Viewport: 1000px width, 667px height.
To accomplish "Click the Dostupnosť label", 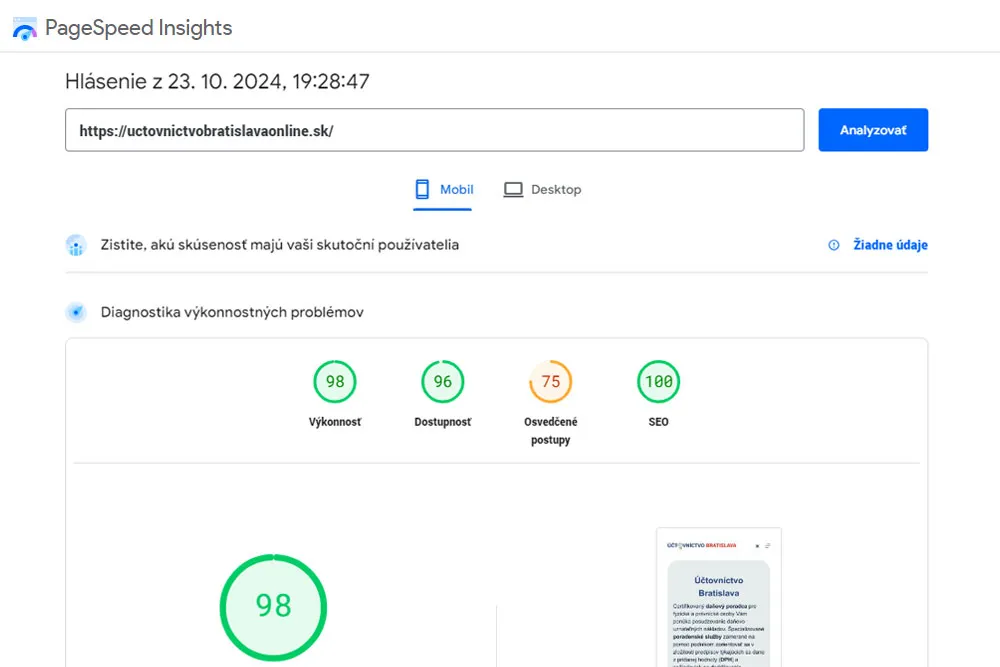I will tap(443, 422).
